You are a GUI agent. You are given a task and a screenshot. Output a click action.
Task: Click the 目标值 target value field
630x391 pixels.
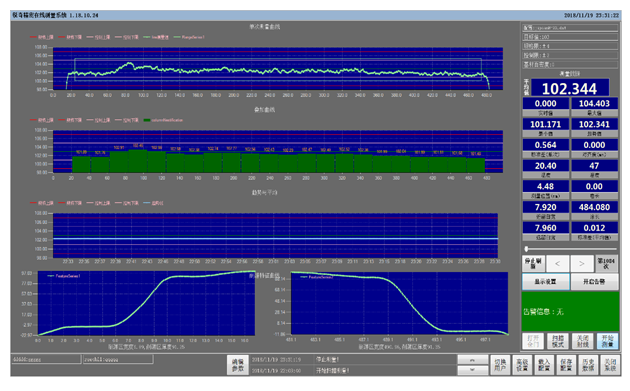[x=570, y=37]
